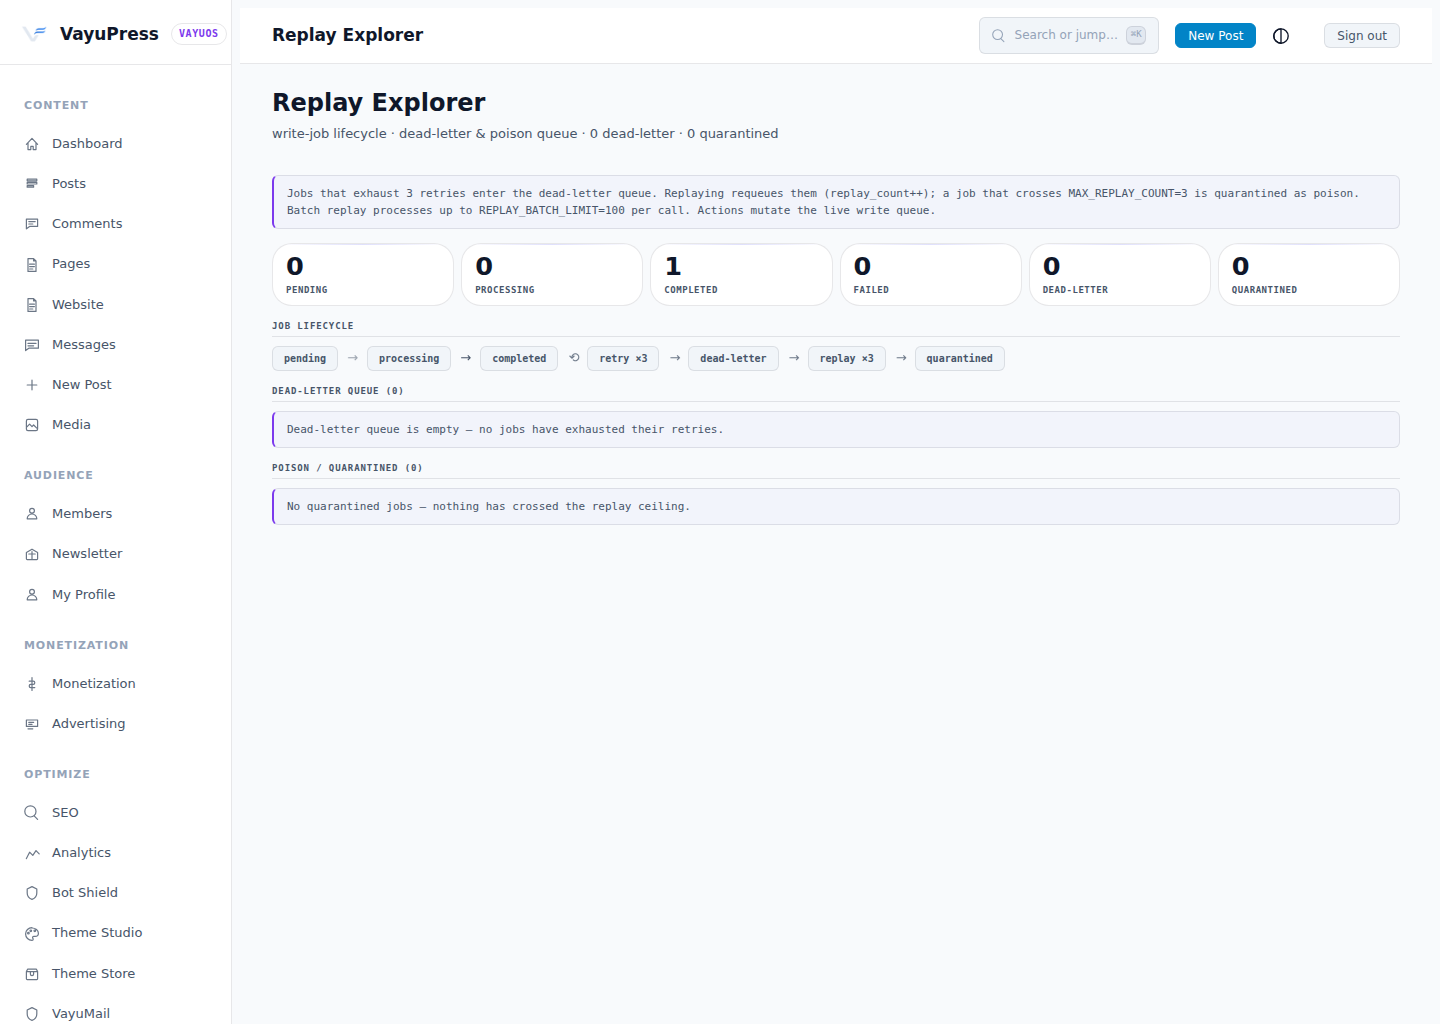Open the Dashboard menu item
Screen dimensions: 1440x1024
pyautogui.click(x=115, y=144)
